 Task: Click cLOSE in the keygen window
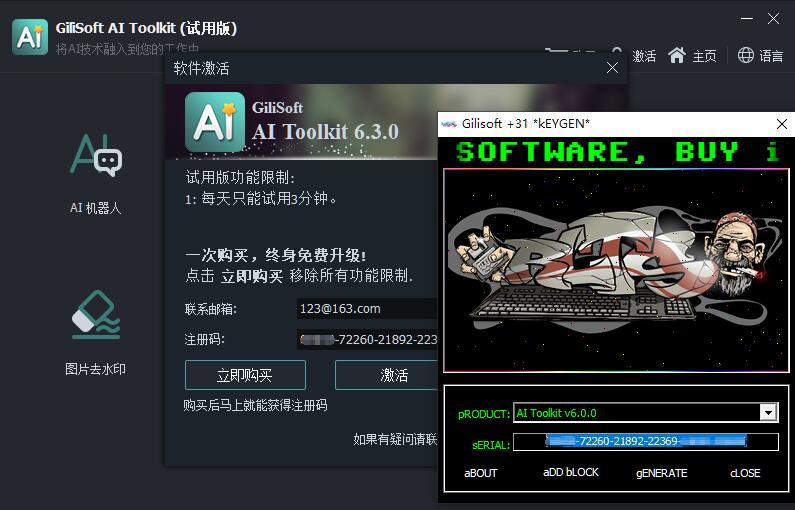coord(745,473)
